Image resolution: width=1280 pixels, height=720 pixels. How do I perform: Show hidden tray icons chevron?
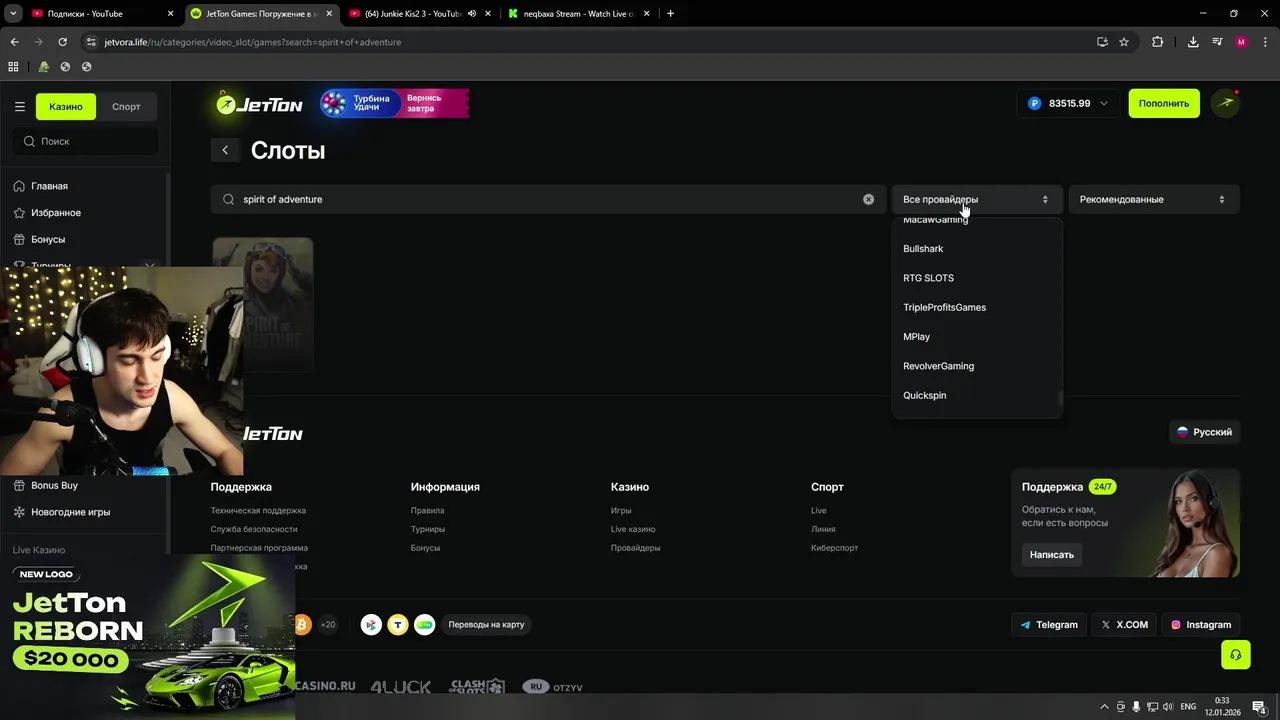coord(1104,707)
